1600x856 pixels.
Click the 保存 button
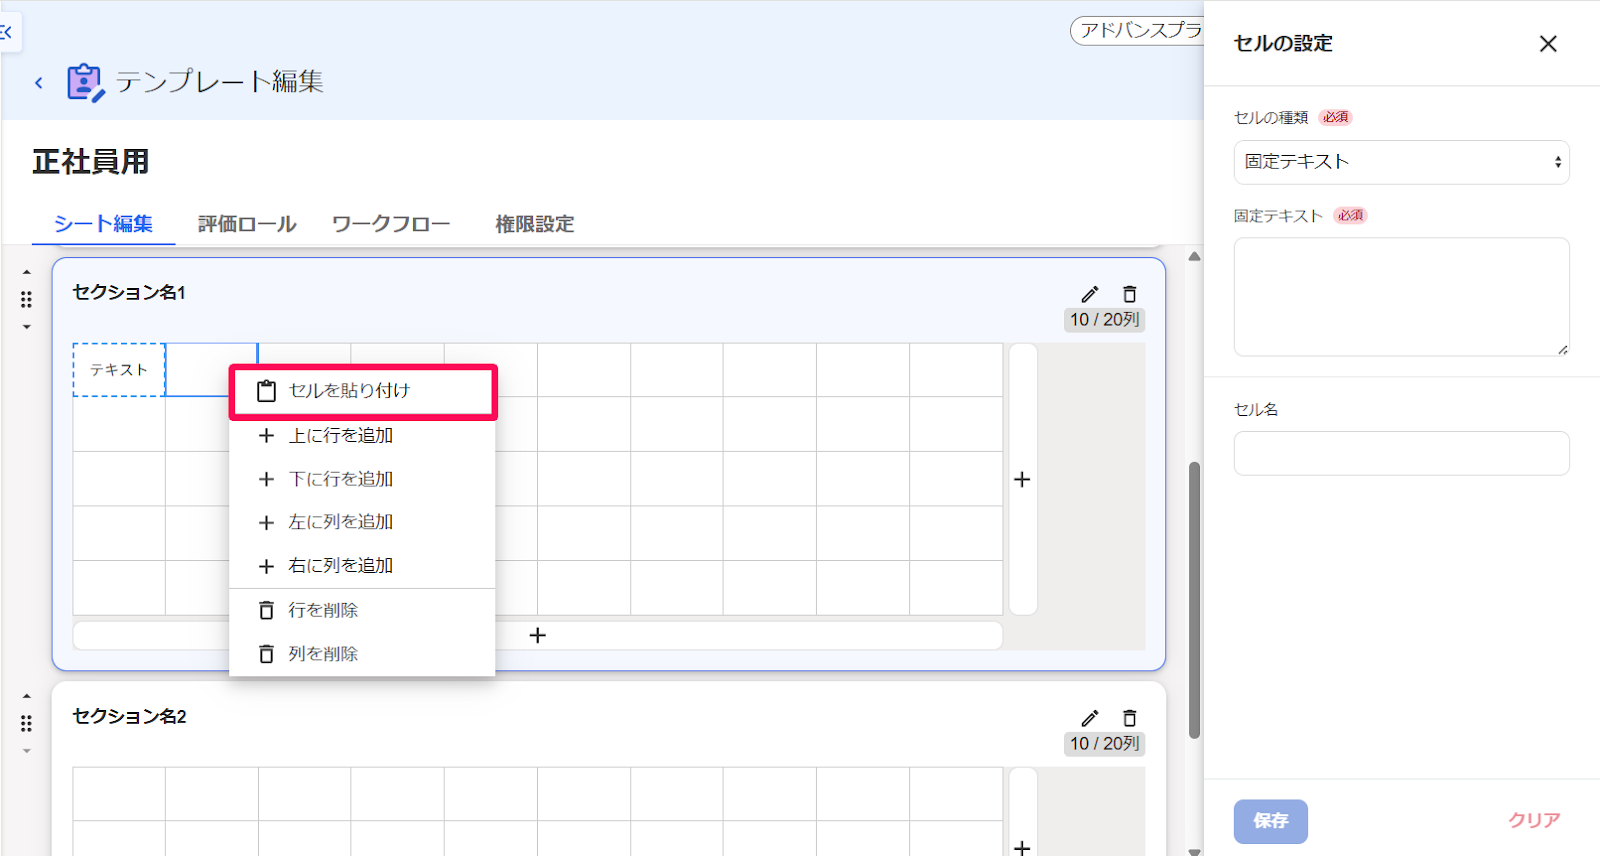tap(1270, 821)
